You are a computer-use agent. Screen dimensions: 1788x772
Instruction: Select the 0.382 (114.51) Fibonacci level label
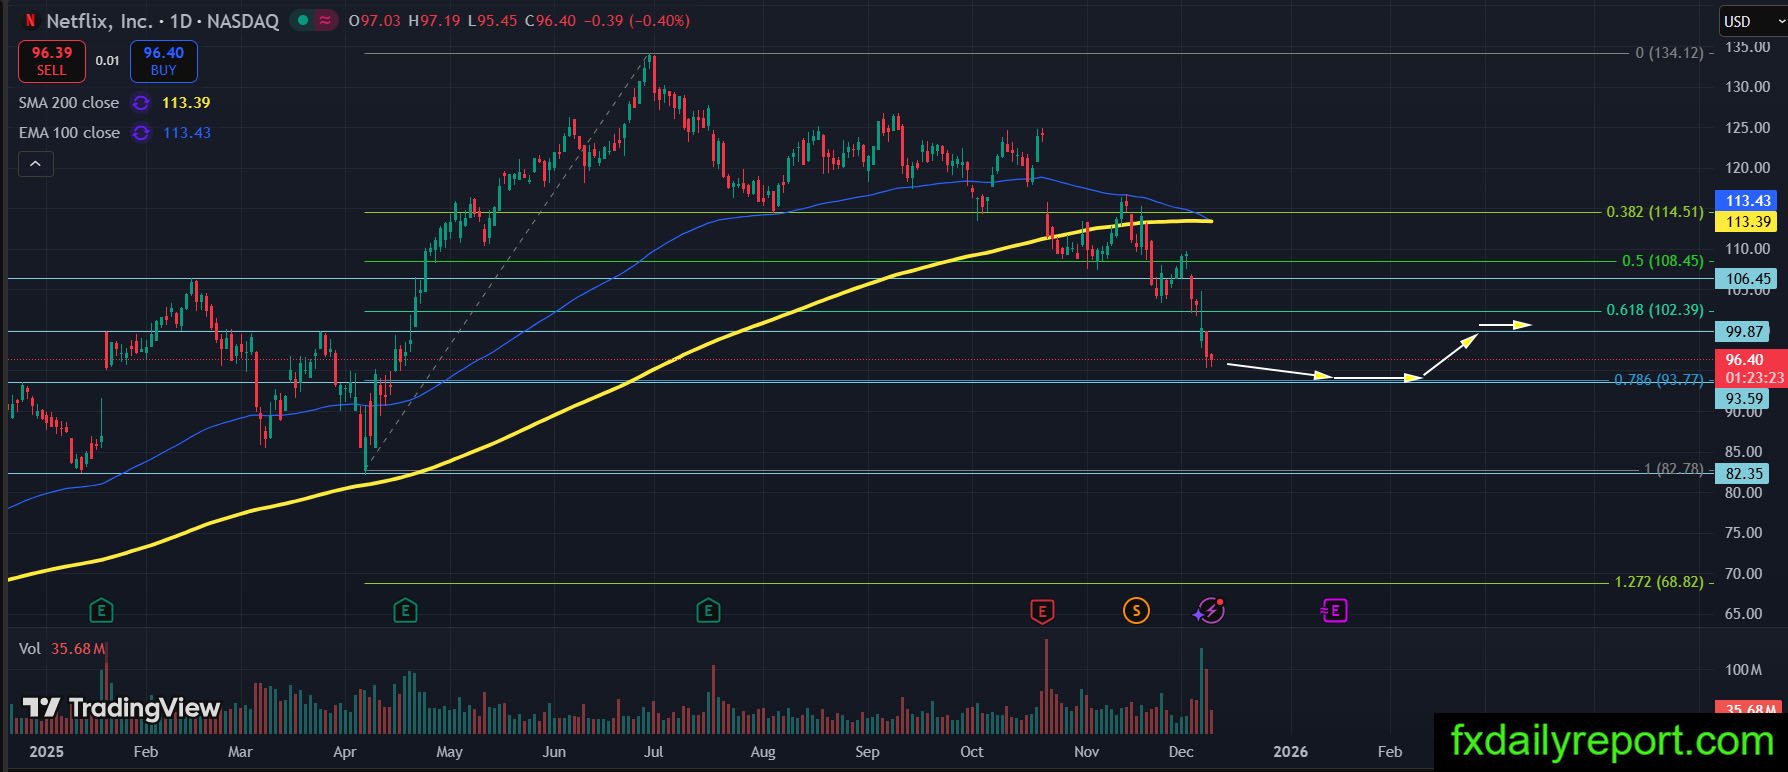[1655, 212]
